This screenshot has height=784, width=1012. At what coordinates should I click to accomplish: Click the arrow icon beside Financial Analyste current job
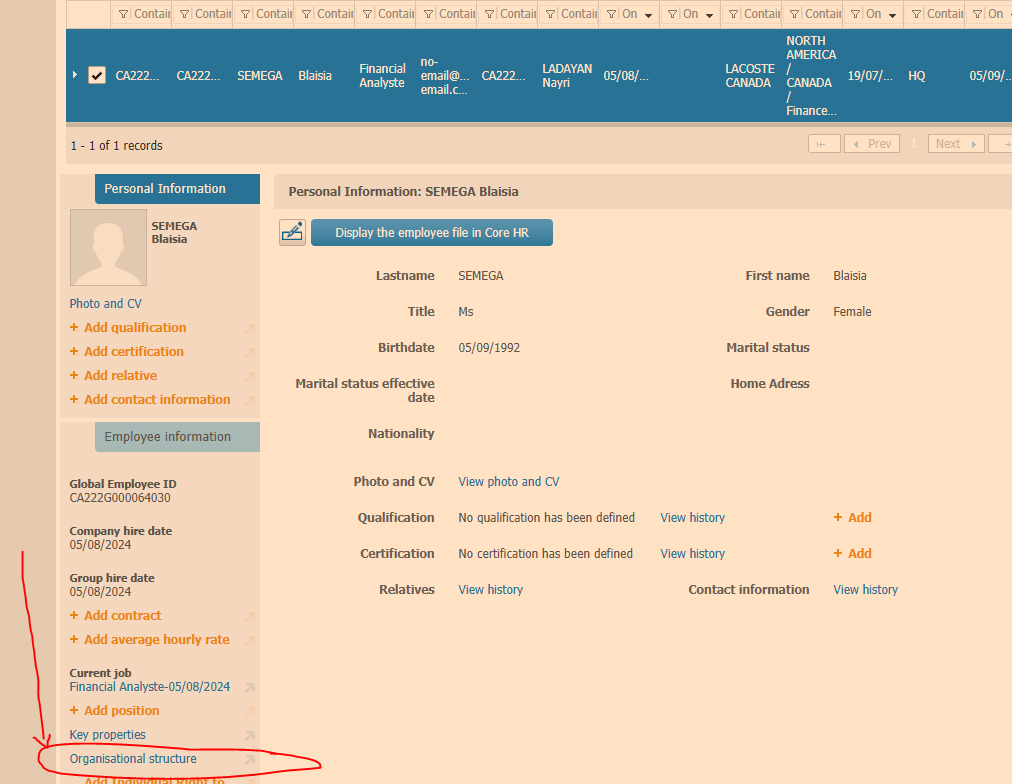click(x=248, y=686)
